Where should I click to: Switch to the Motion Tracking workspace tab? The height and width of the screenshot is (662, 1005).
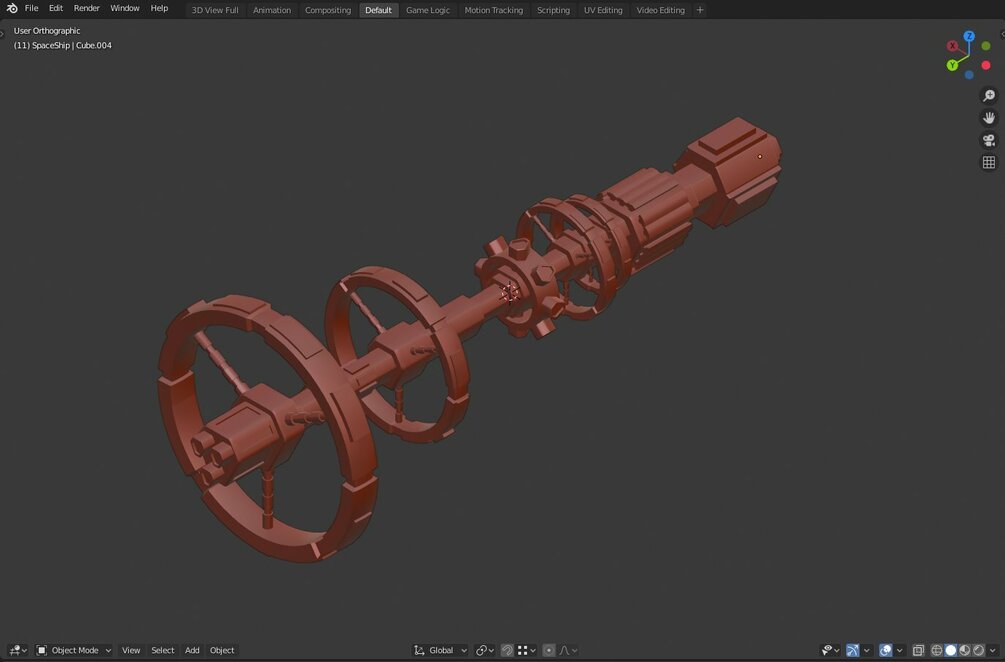tap(494, 10)
